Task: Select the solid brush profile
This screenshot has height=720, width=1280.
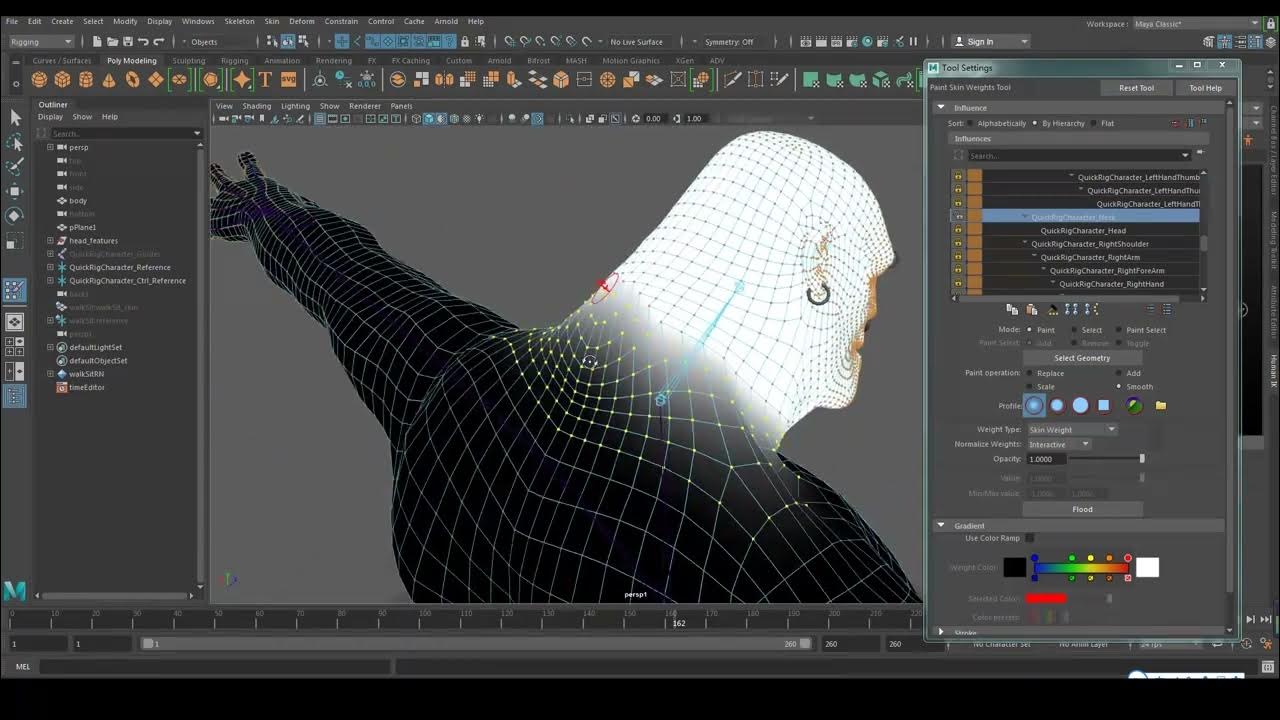Action: [x=1080, y=406]
